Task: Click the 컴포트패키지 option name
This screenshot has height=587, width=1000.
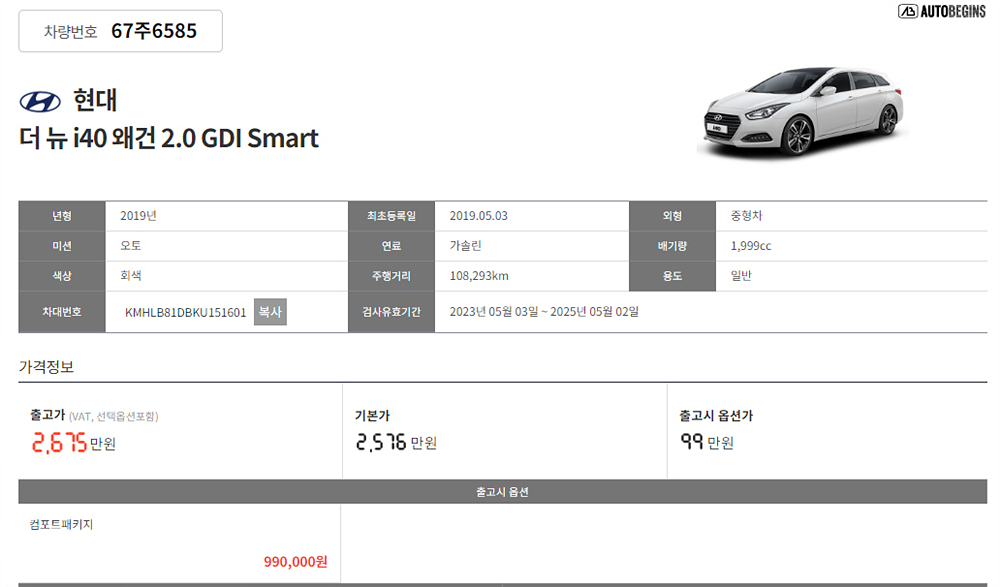Action: 61,524
